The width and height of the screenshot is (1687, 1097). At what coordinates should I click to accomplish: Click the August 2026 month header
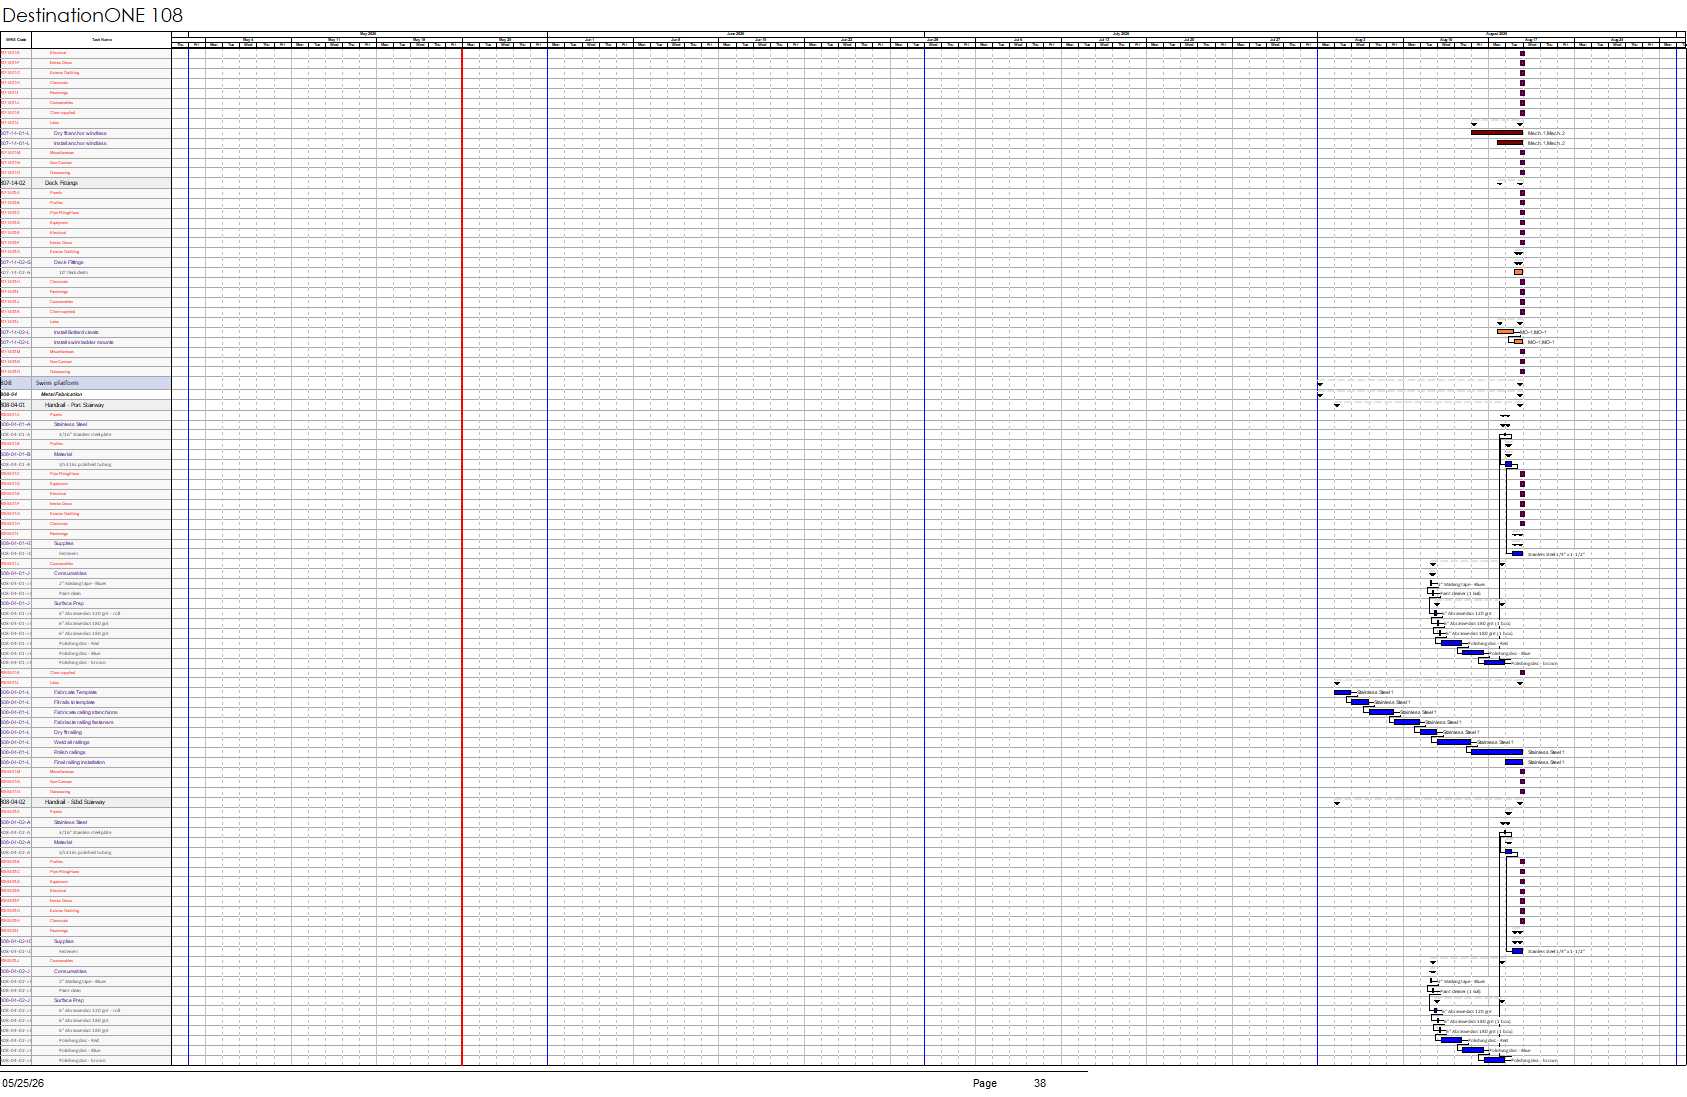(1496, 33)
